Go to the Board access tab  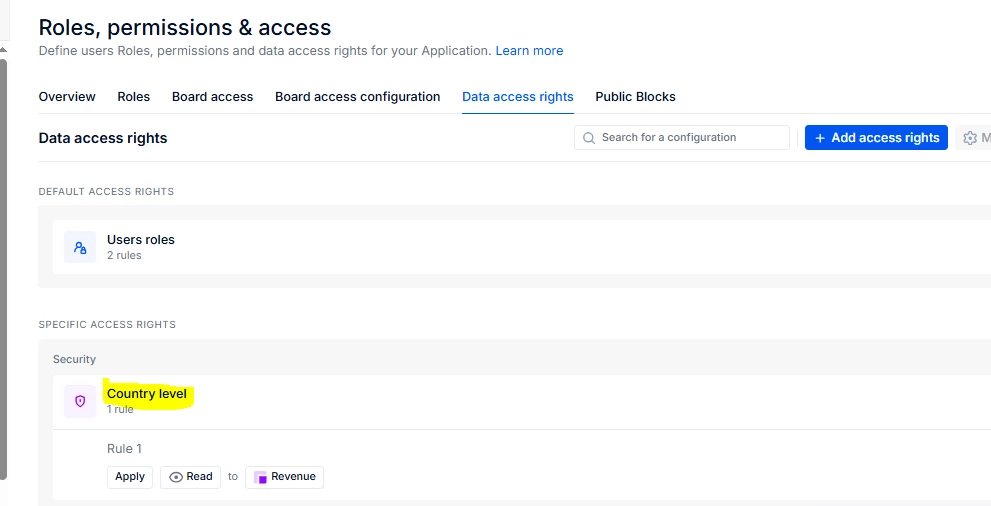pos(212,97)
